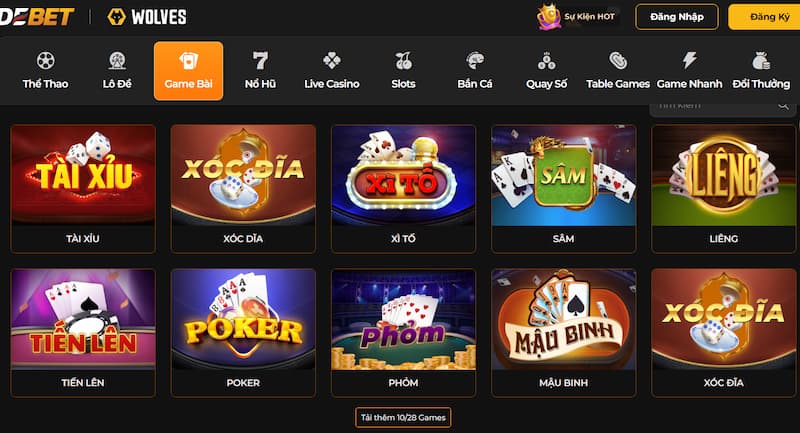The height and width of the screenshot is (433, 800).
Task: Click the Đăng Ký register button
Action: point(765,17)
